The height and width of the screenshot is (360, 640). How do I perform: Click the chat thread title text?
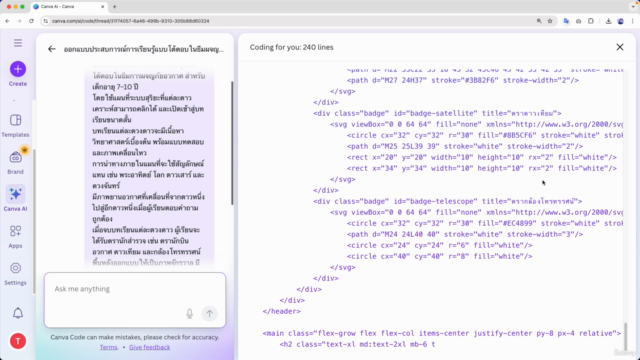144,49
